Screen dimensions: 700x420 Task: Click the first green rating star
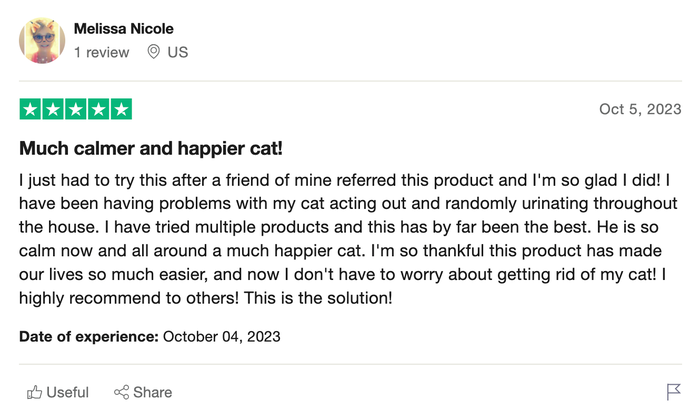[x=30, y=109]
